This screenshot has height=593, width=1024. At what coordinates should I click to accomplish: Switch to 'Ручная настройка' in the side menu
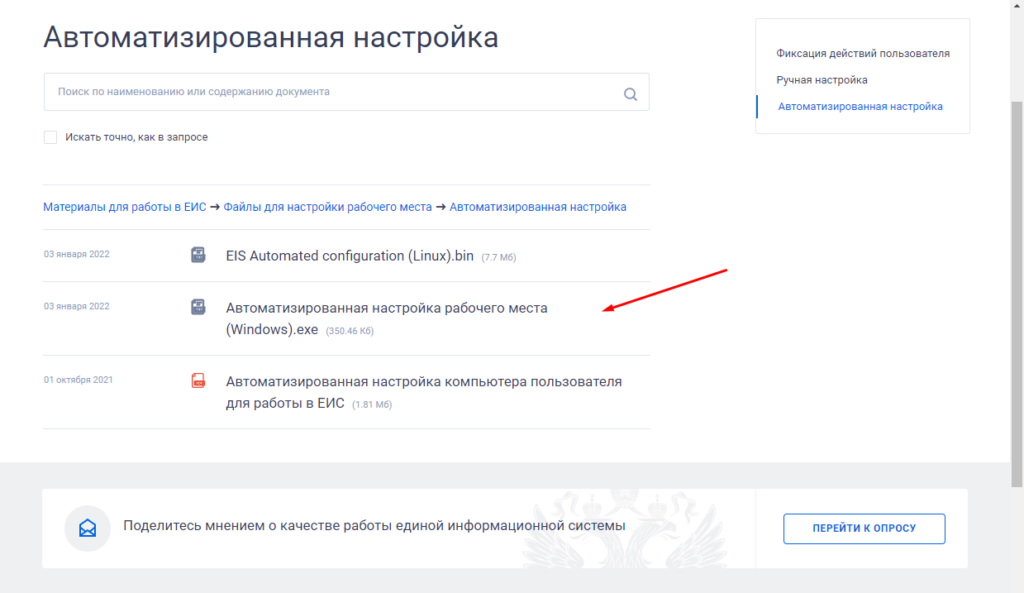822,79
